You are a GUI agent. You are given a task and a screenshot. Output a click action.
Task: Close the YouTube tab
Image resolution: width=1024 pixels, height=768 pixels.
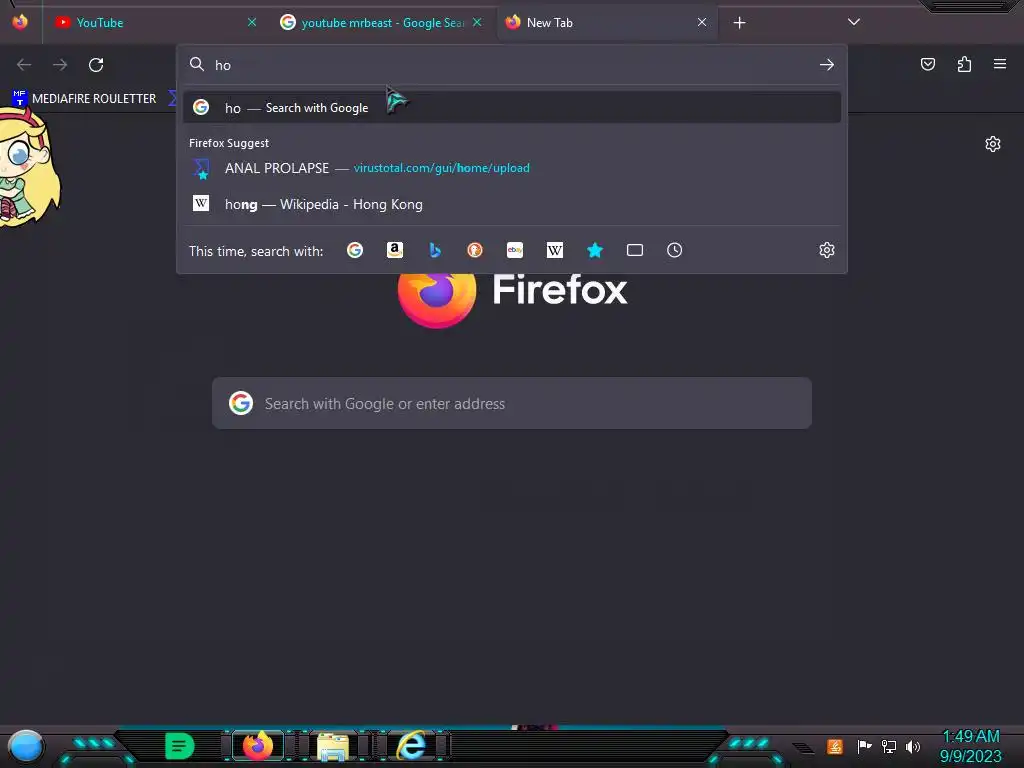(252, 22)
